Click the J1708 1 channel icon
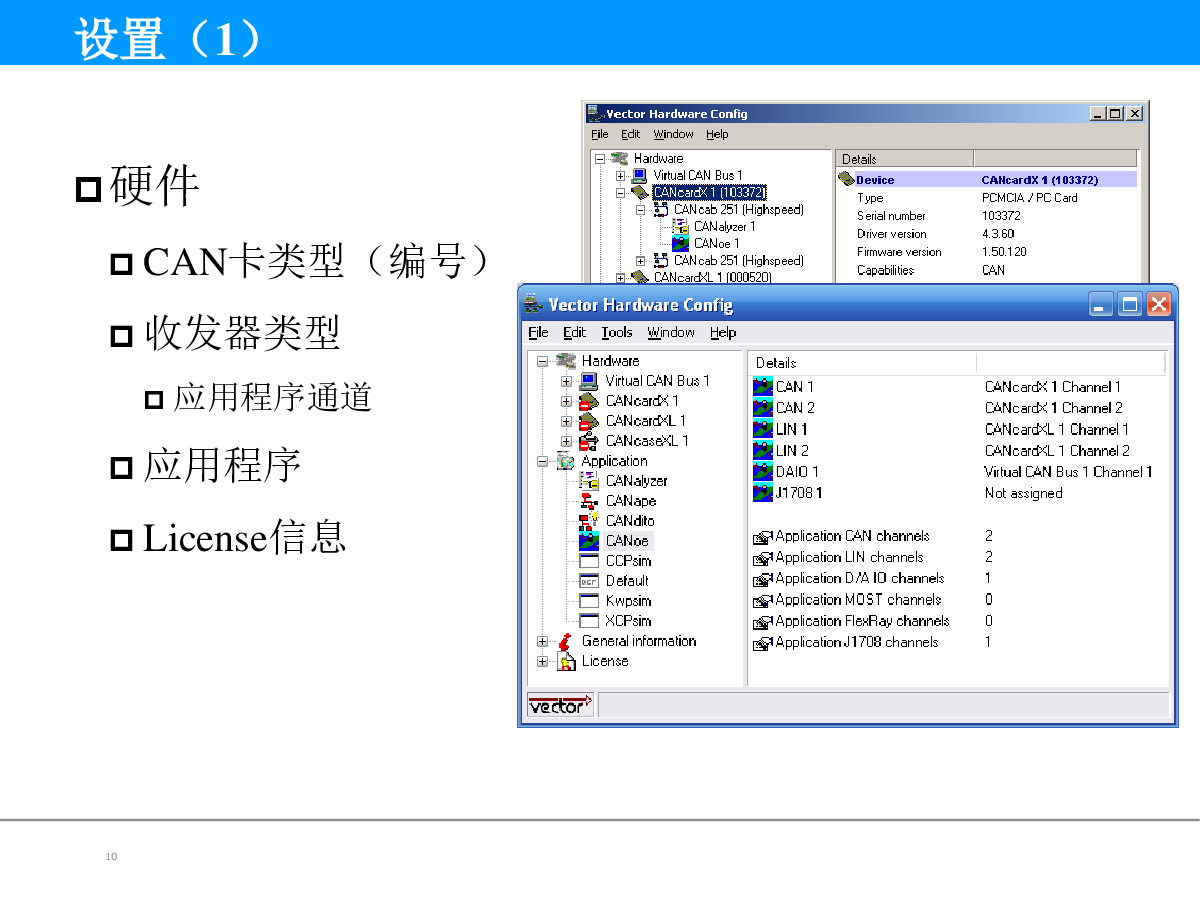1200x900 pixels. tap(762, 493)
